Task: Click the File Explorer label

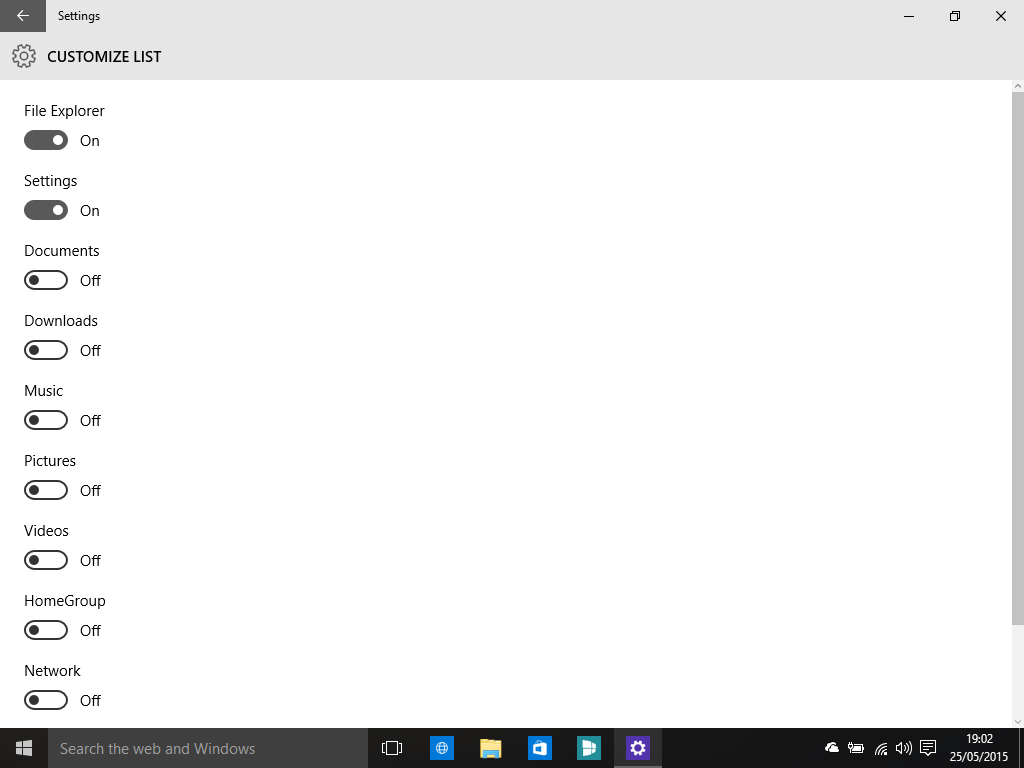Action: click(64, 111)
